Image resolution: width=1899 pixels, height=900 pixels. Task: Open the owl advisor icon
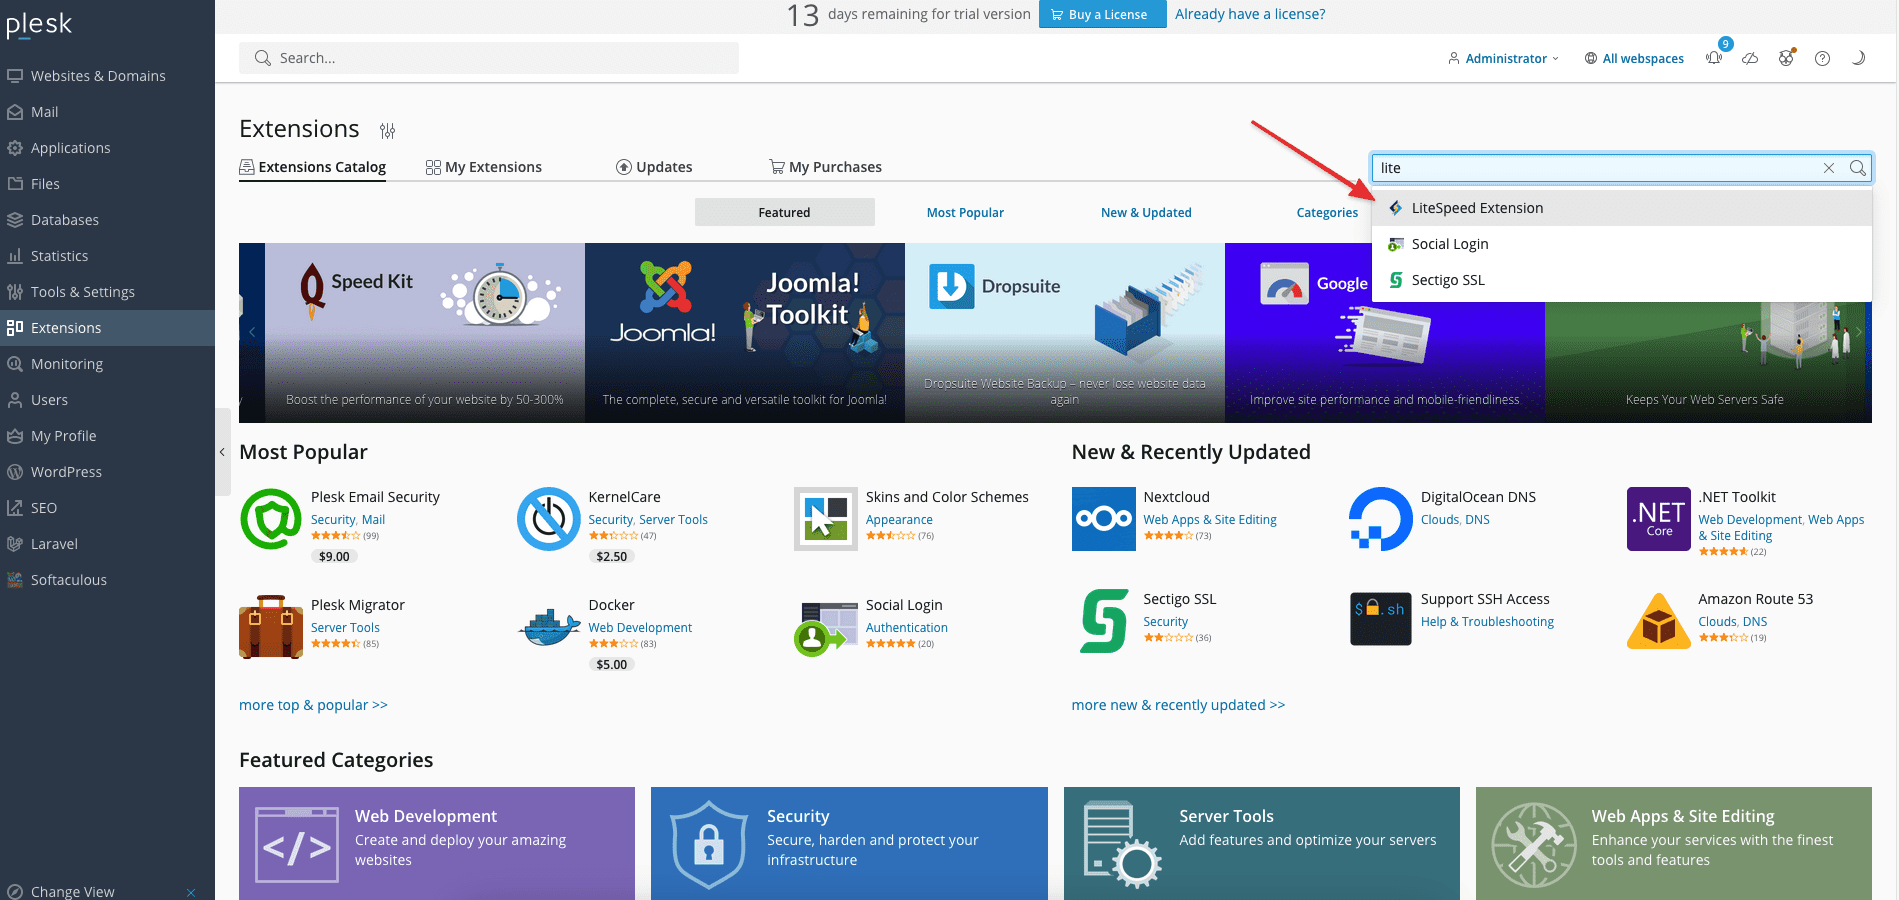(1786, 58)
